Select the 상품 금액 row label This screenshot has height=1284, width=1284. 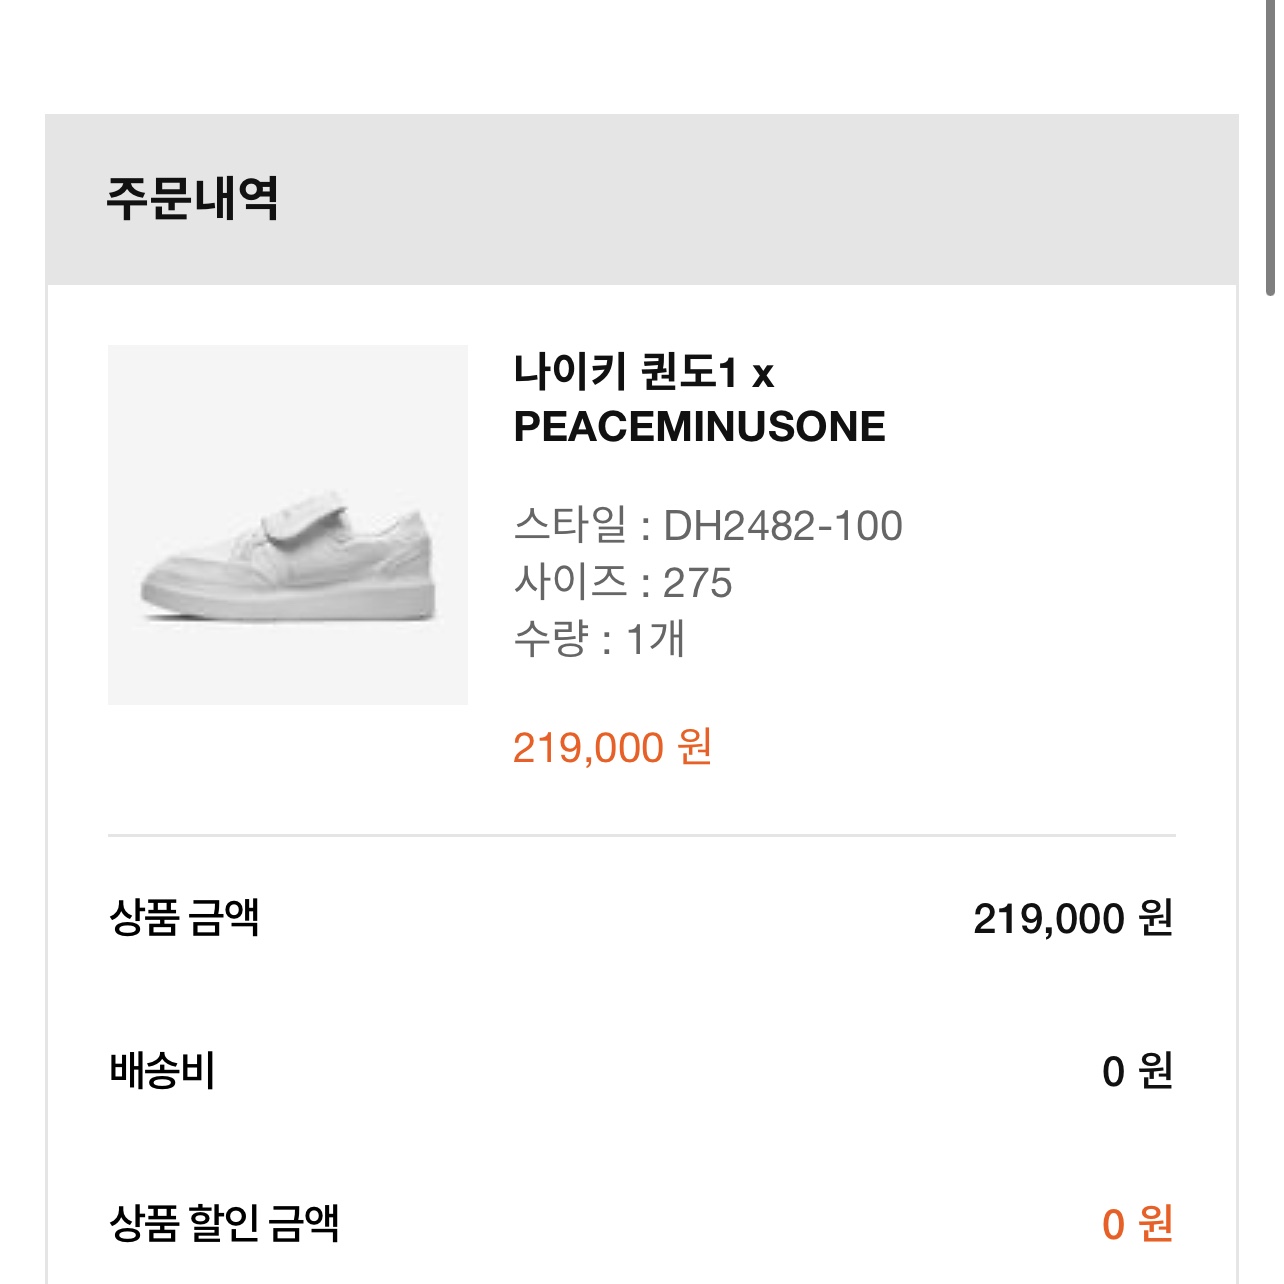[184, 918]
